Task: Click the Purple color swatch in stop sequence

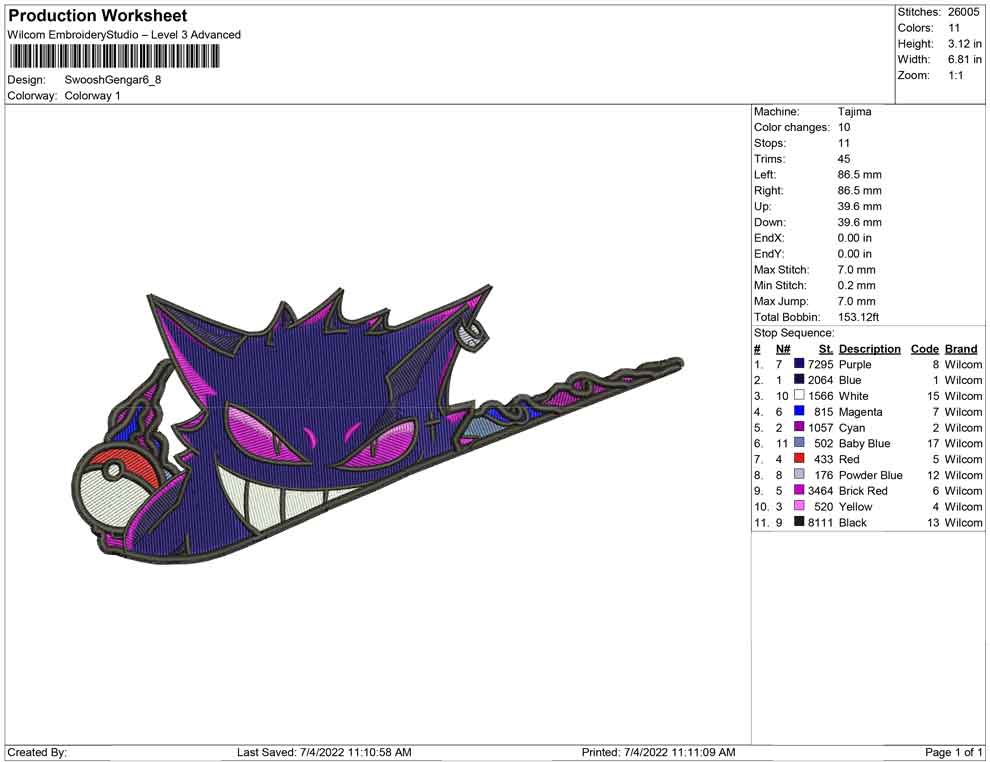Action: (x=799, y=364)
